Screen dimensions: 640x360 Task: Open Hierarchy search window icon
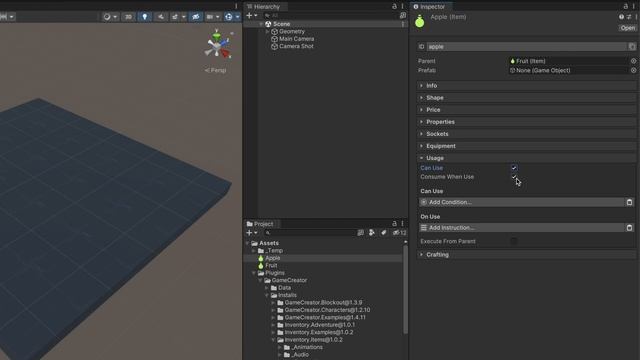pos(403,16)
